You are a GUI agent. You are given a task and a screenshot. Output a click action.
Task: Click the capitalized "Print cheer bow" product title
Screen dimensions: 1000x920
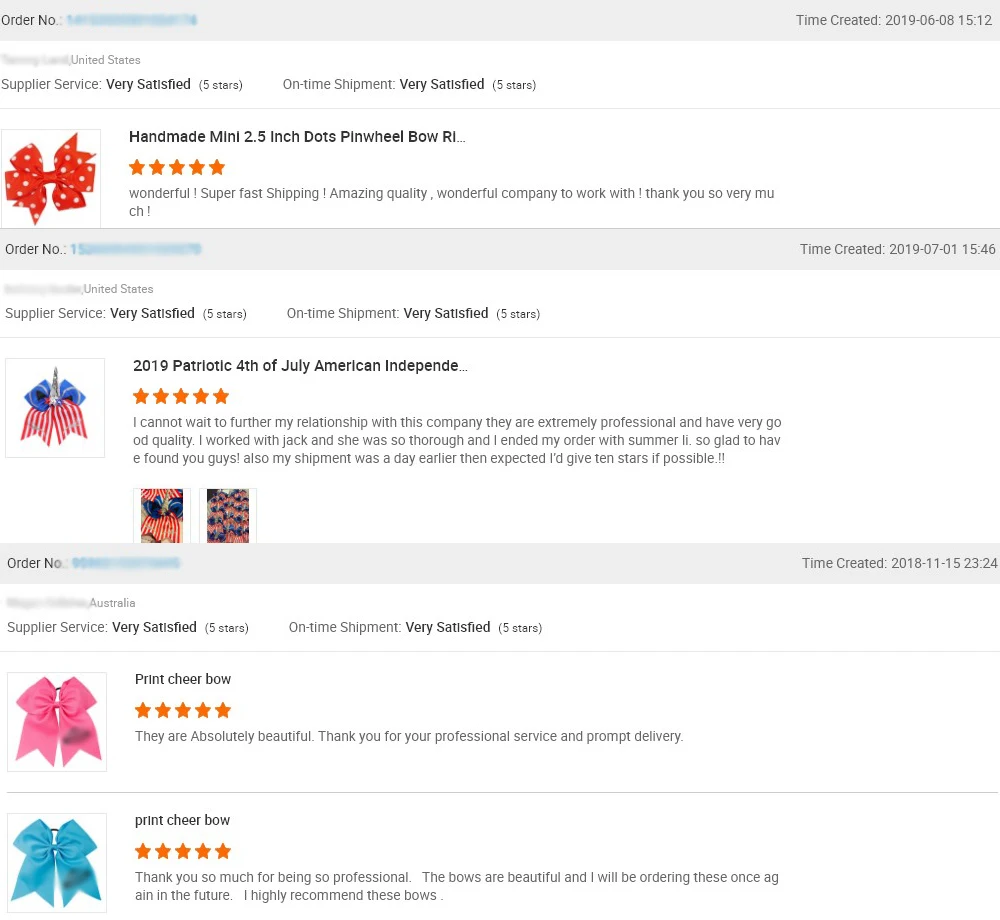point(183,679)
